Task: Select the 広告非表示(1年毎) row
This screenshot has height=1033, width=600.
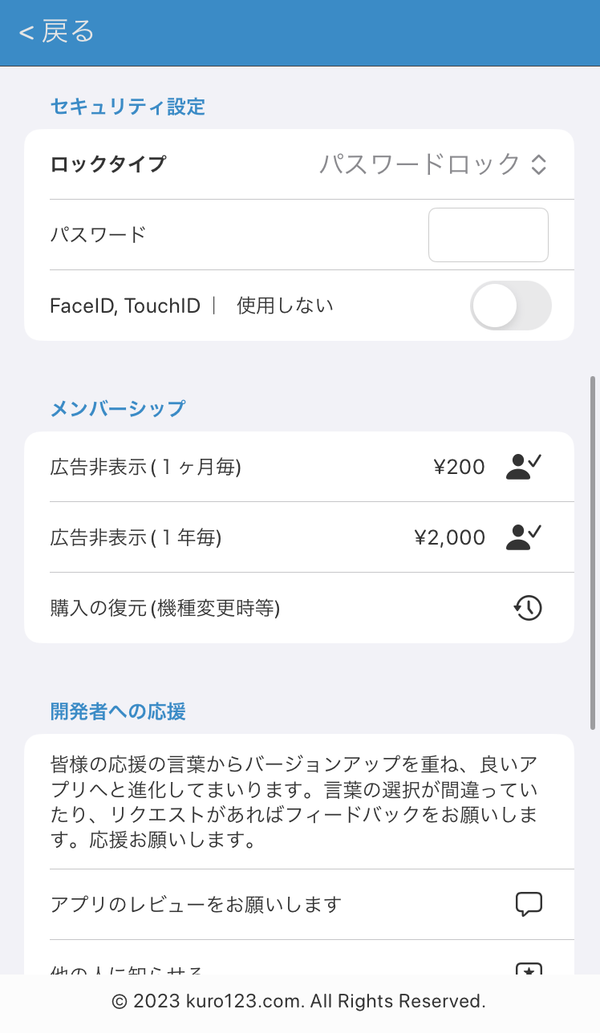Action: coord(299,537)
